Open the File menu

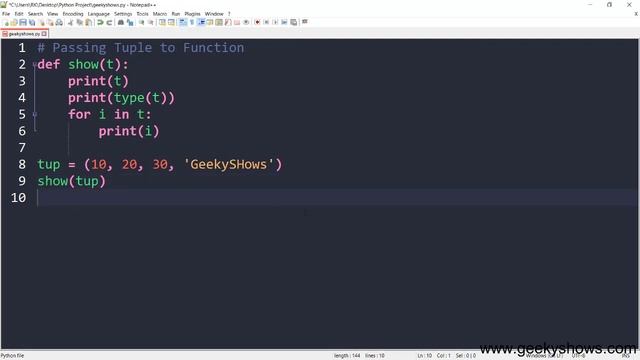(x=6, y=14)
